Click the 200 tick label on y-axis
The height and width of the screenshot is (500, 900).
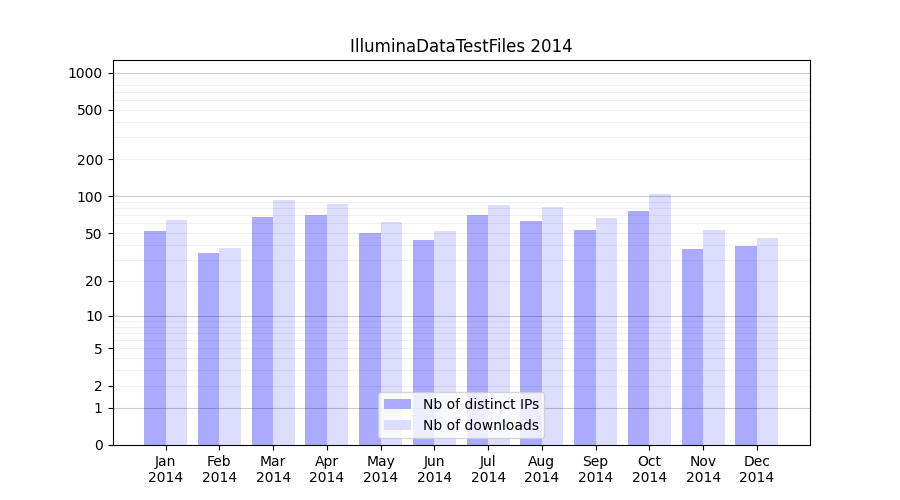click(91, 160)
